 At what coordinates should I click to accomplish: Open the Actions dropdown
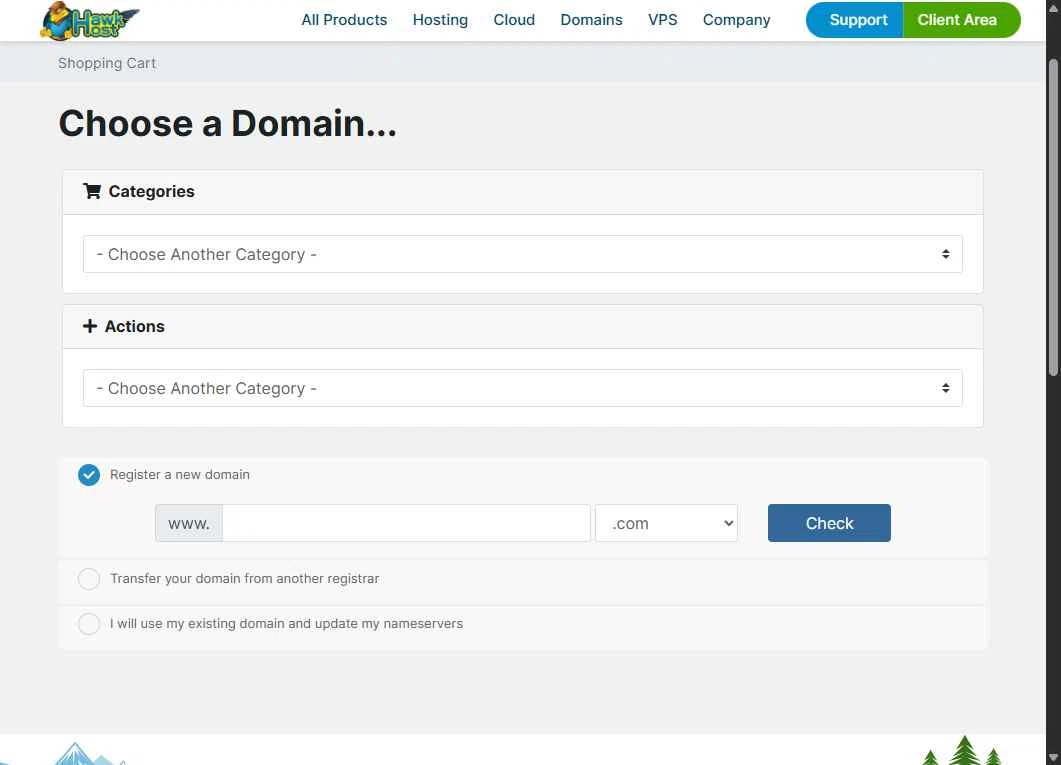(x=522, y=388)
